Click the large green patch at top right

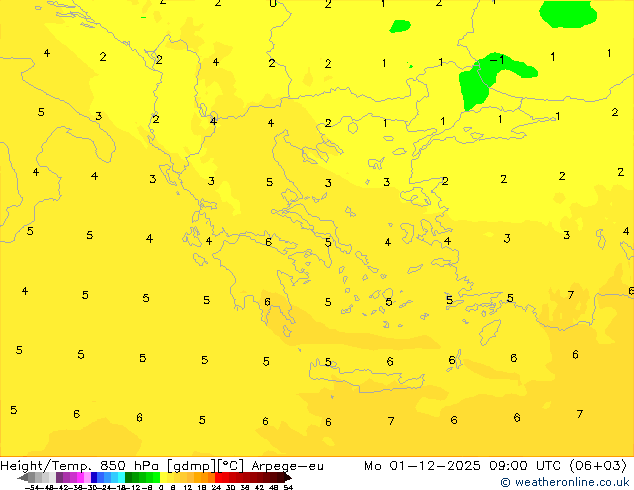[568, 14]
